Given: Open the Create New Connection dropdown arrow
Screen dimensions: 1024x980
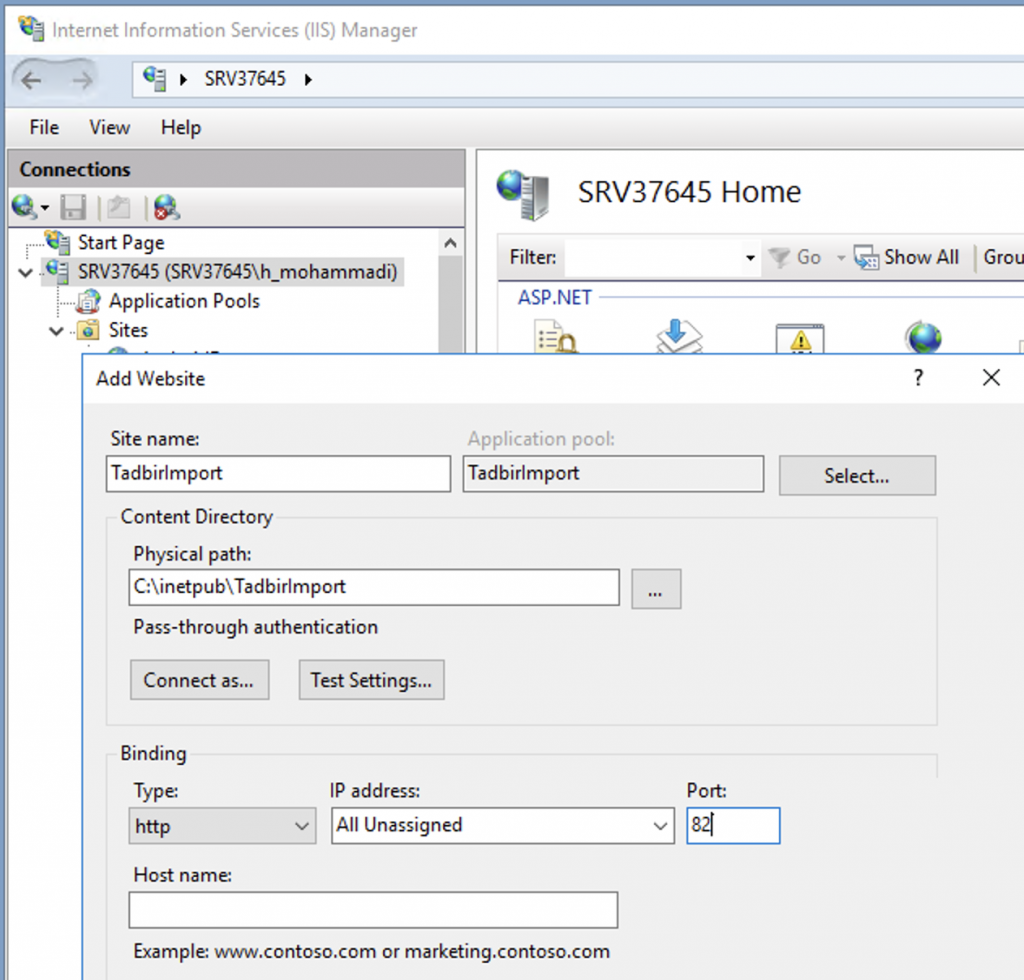Looking at the screenshot, I should coord(44,208).
